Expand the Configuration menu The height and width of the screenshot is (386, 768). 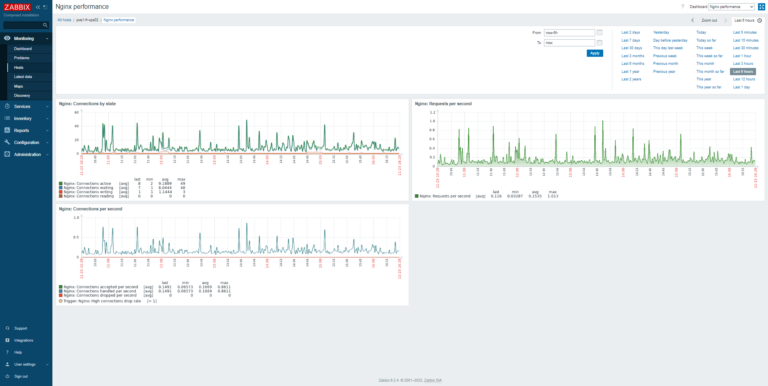(47, 143)
